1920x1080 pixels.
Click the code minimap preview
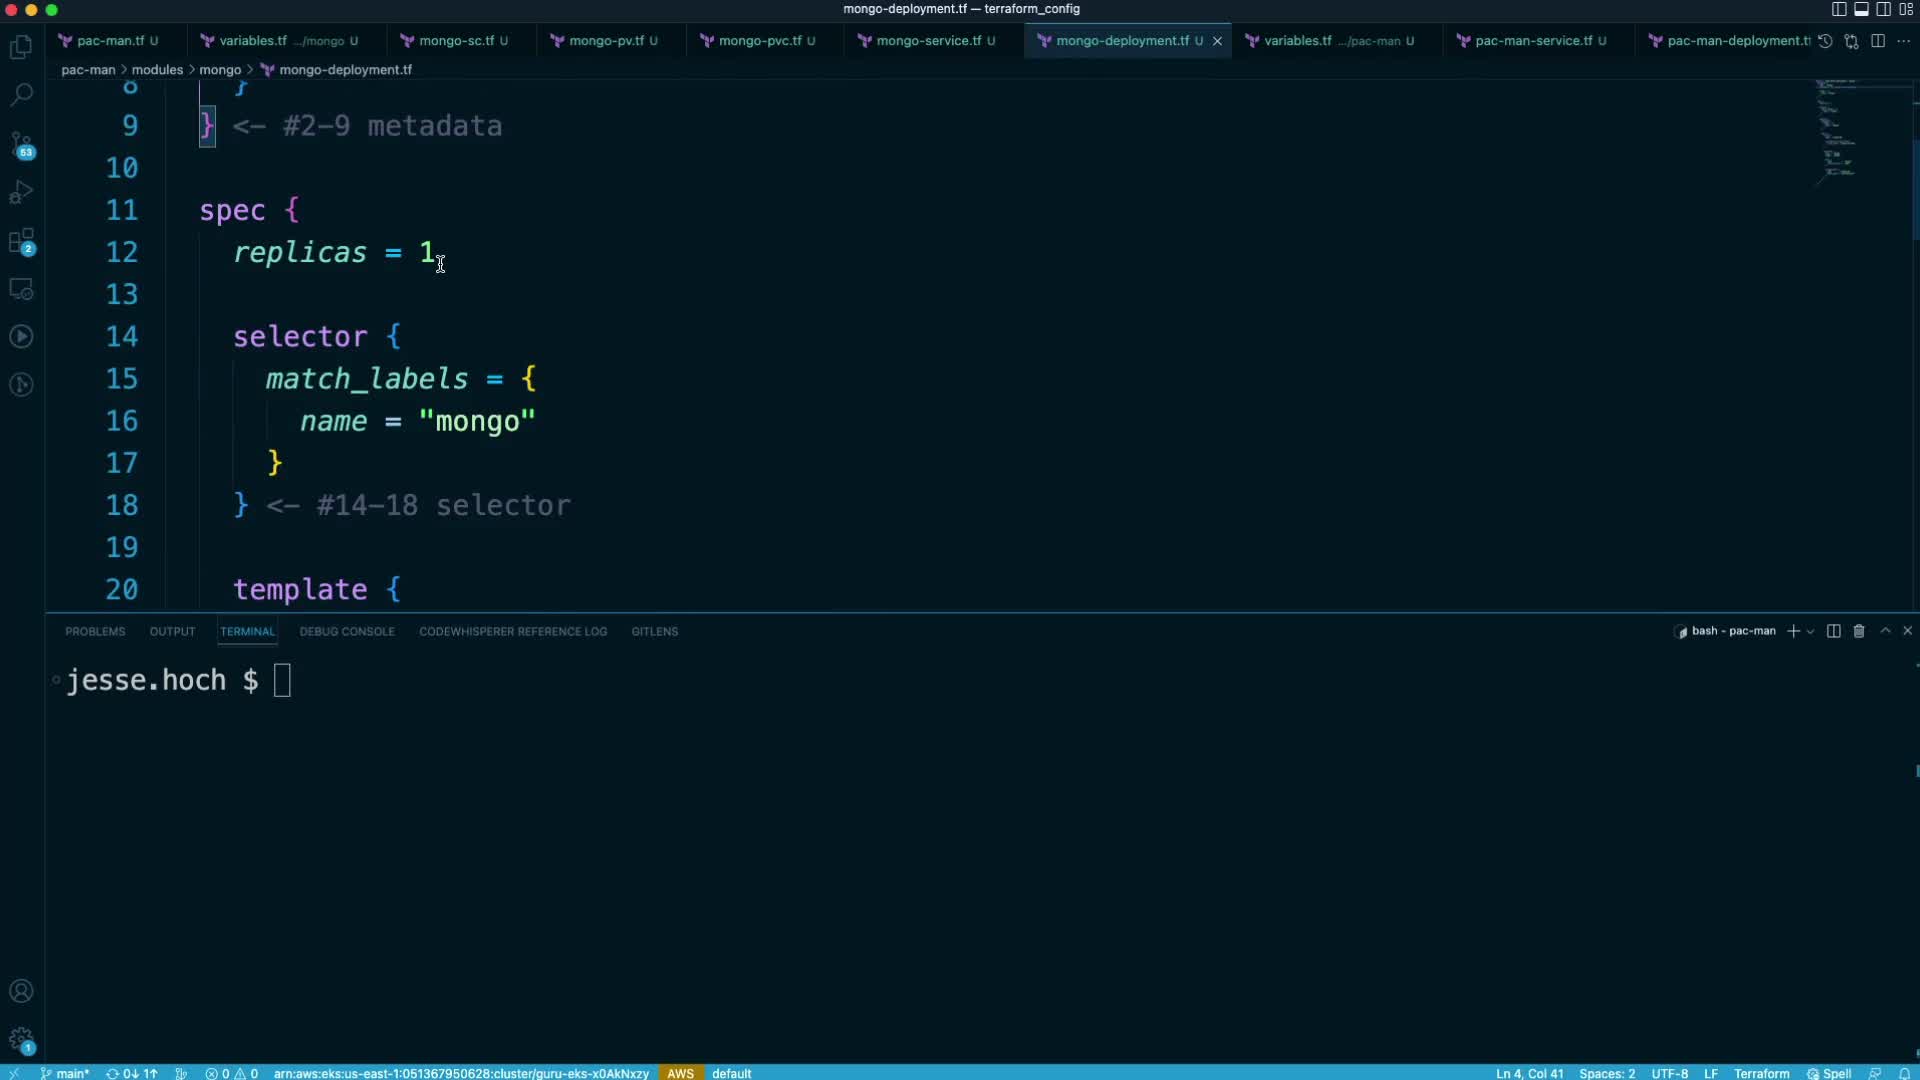pyautogui.click(x=1838, y=130)
